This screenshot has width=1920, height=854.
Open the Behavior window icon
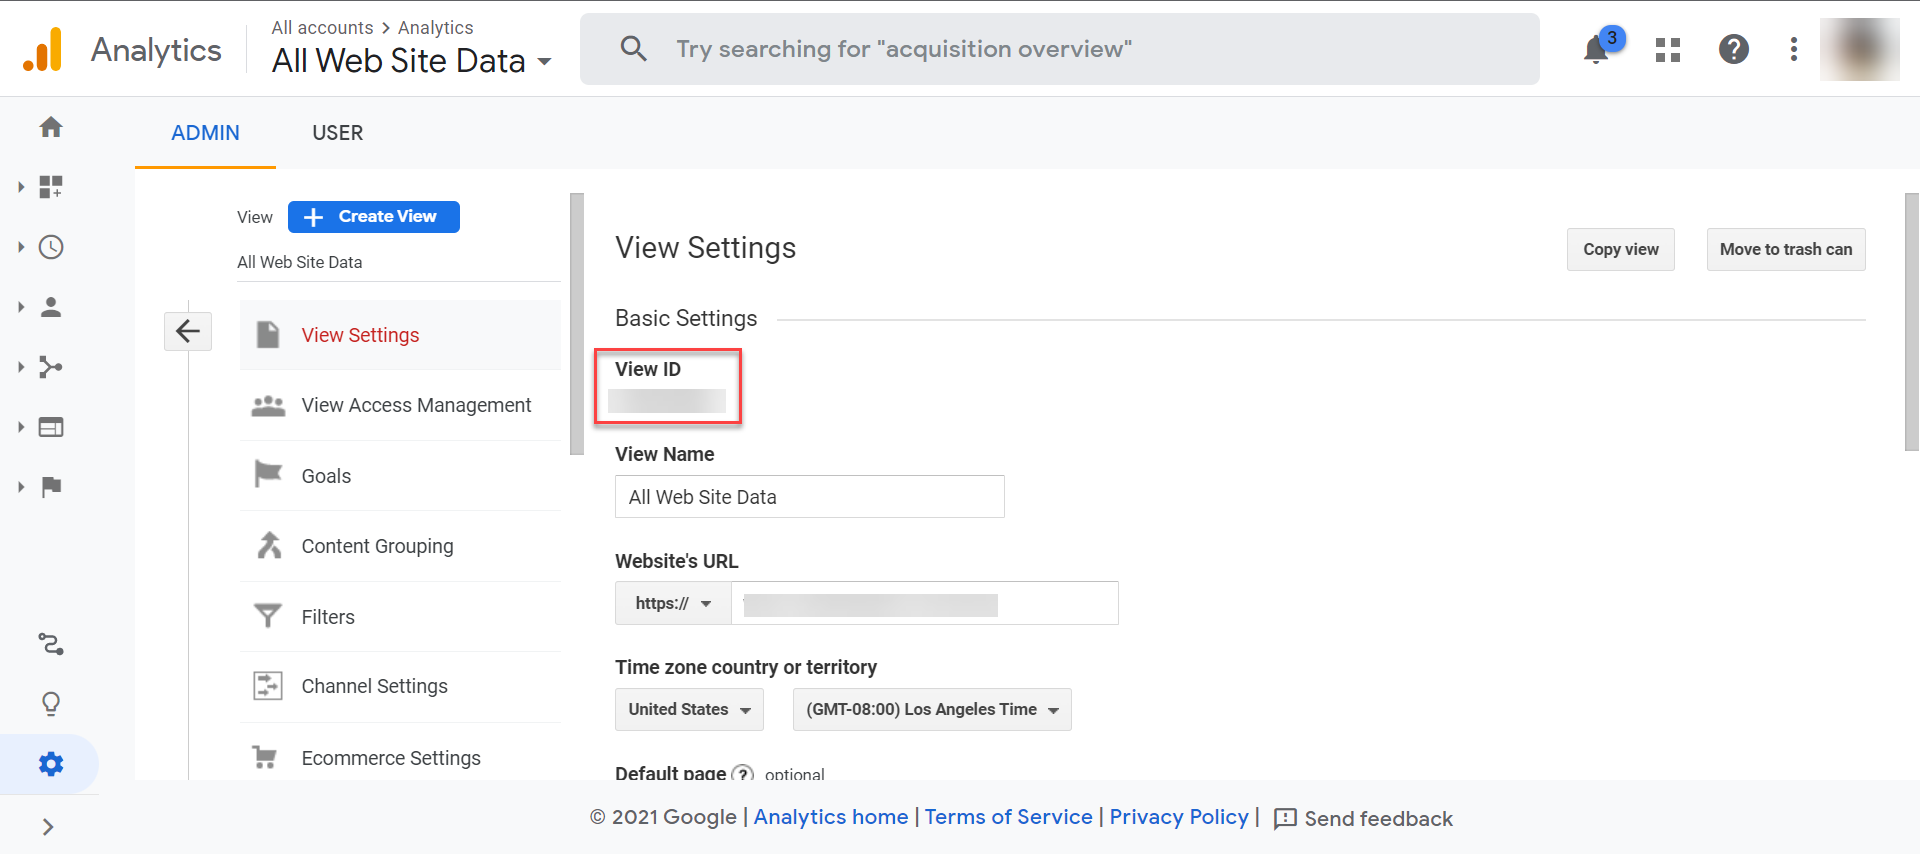[x=51, y=427]
